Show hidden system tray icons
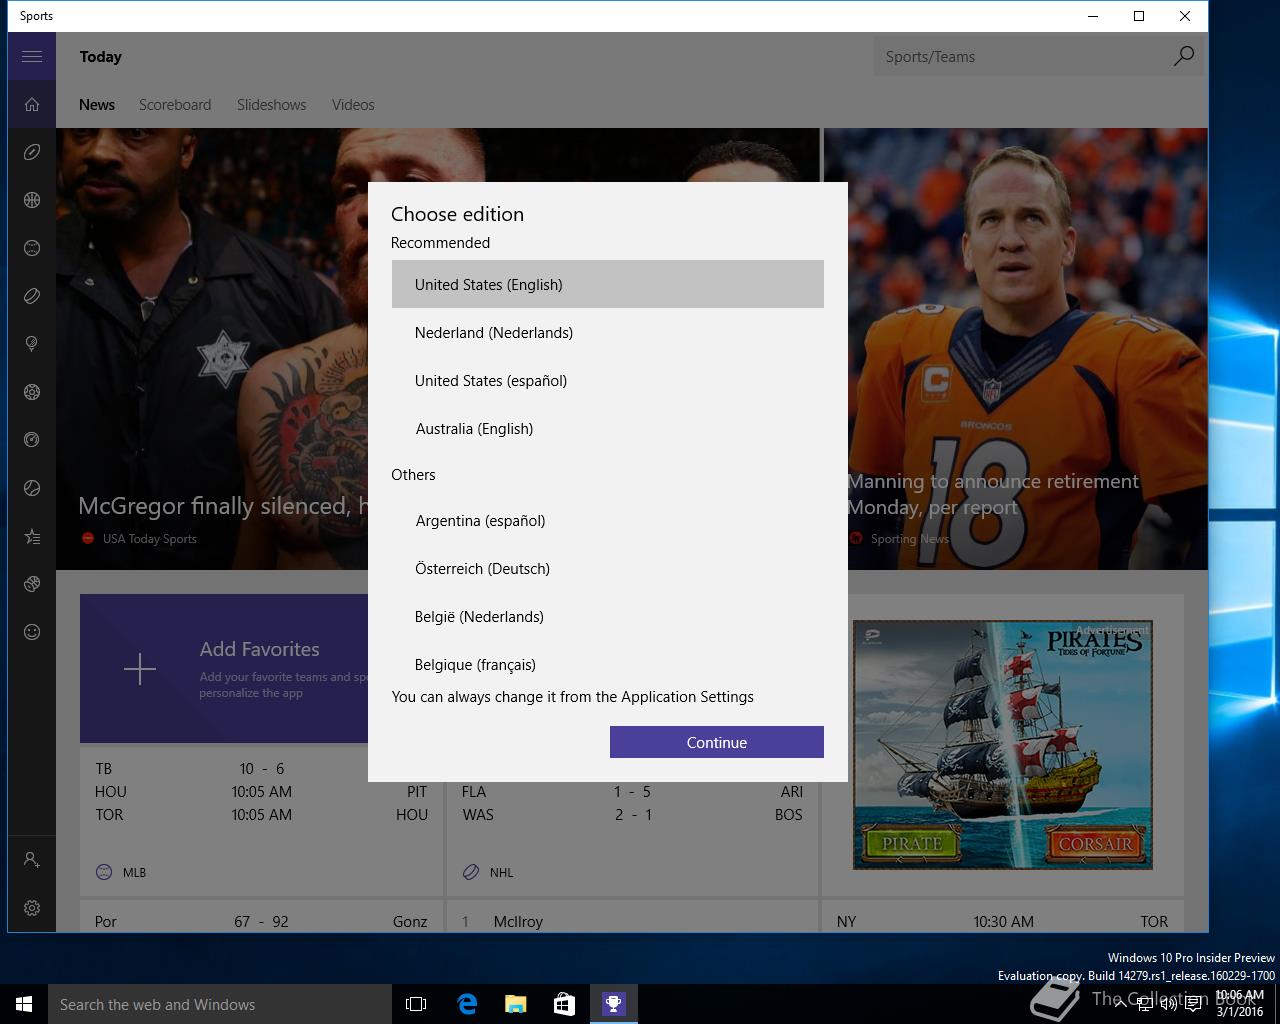 pyautogui.click(x=1120, y=1004)
